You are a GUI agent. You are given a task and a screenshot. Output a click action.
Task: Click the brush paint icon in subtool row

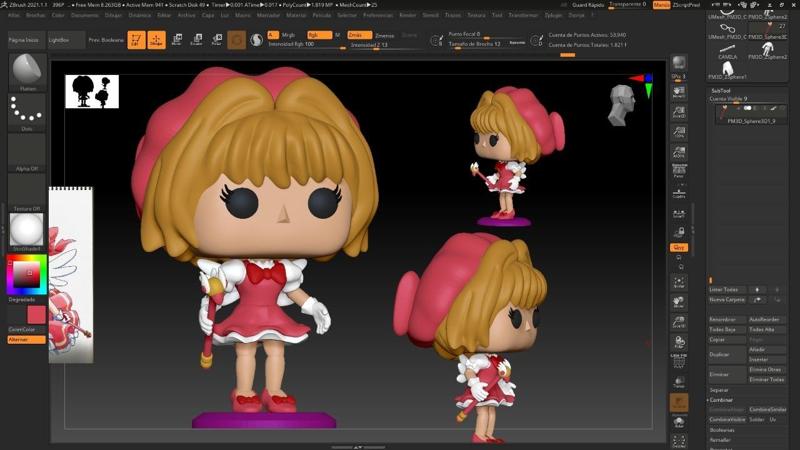tap(773, 108)
